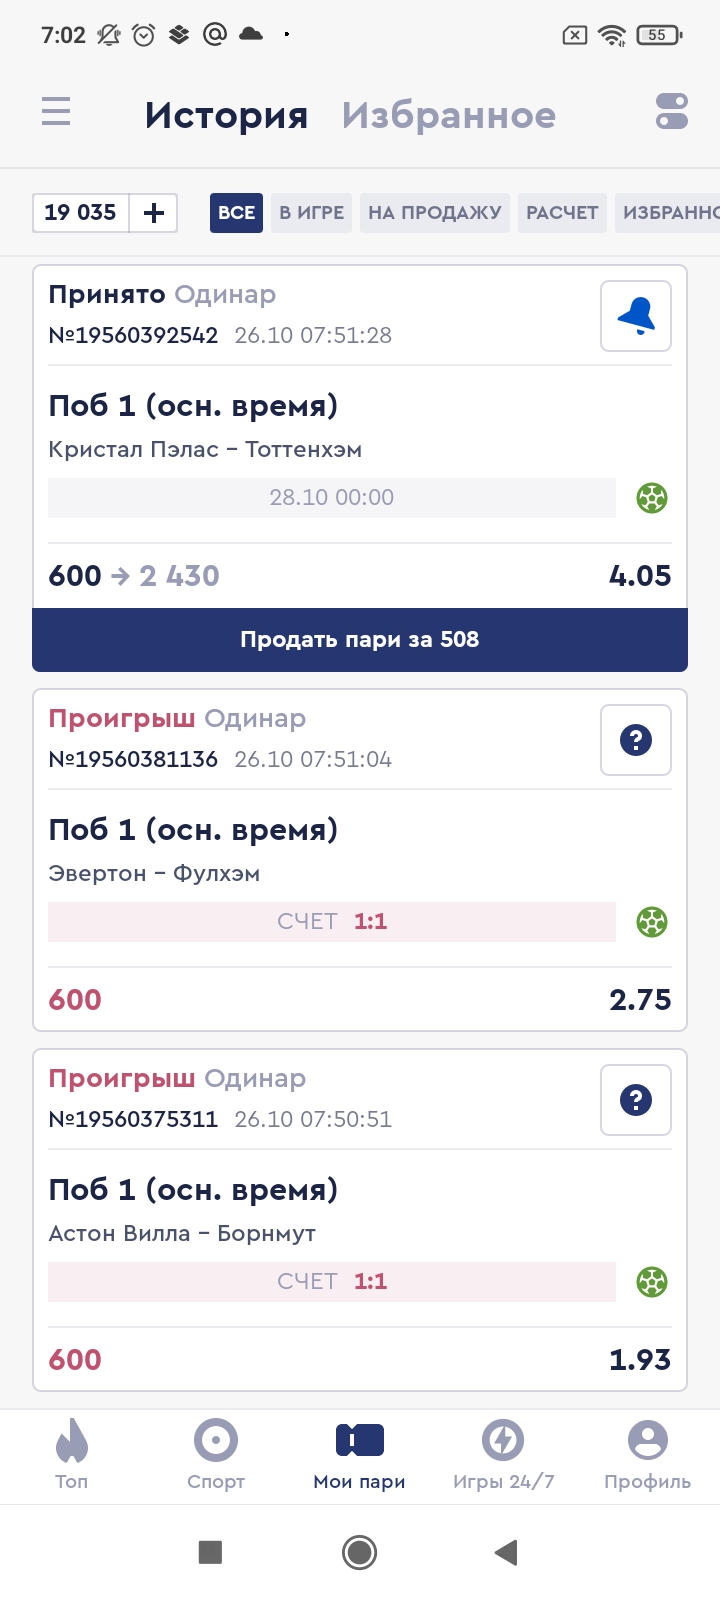This screenshot has width=720, height=1600.
Task: Open the Топ flame tab
Action: pos(72,1455)
